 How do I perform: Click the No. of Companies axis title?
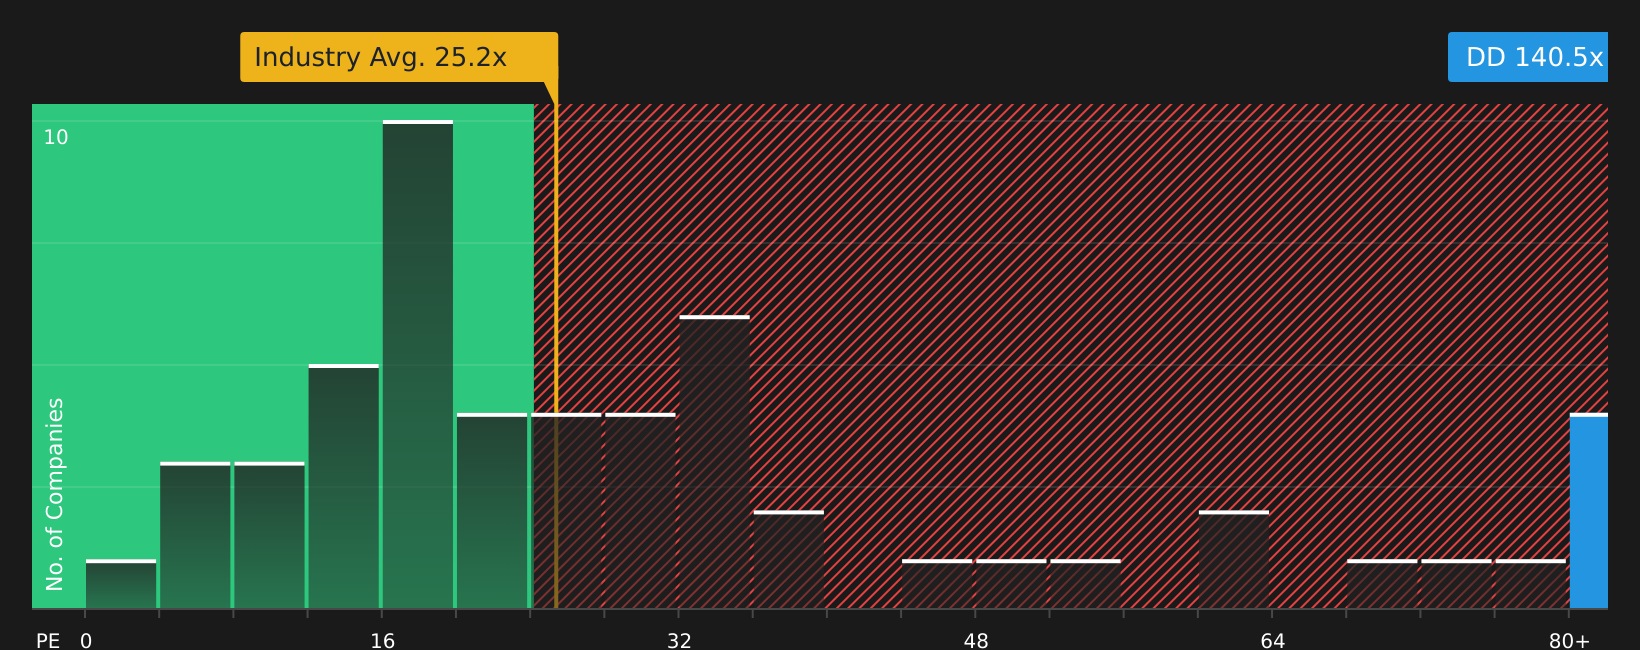tap(55, 494)
